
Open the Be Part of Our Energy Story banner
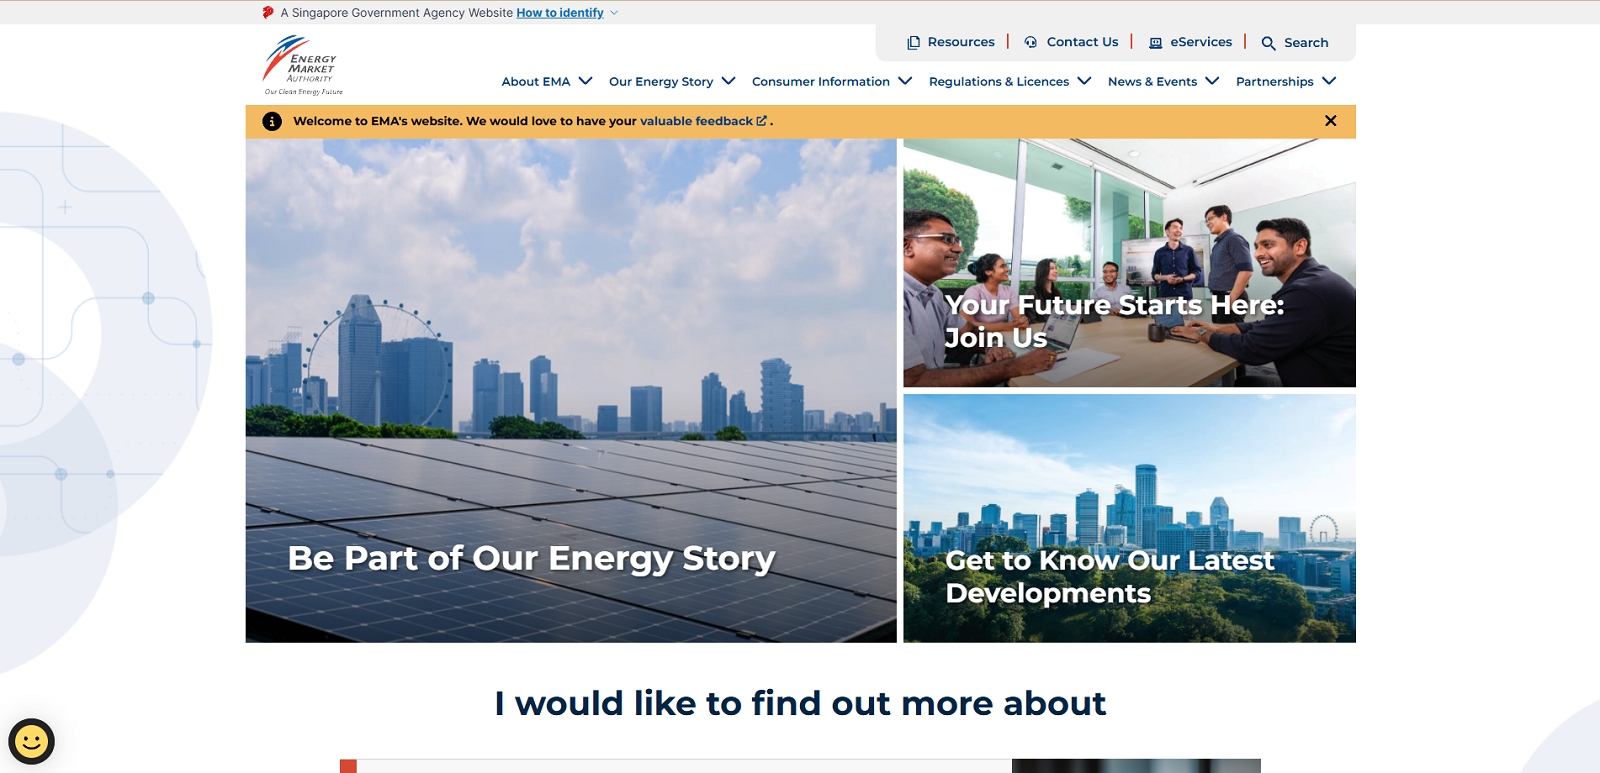point(571,391)
